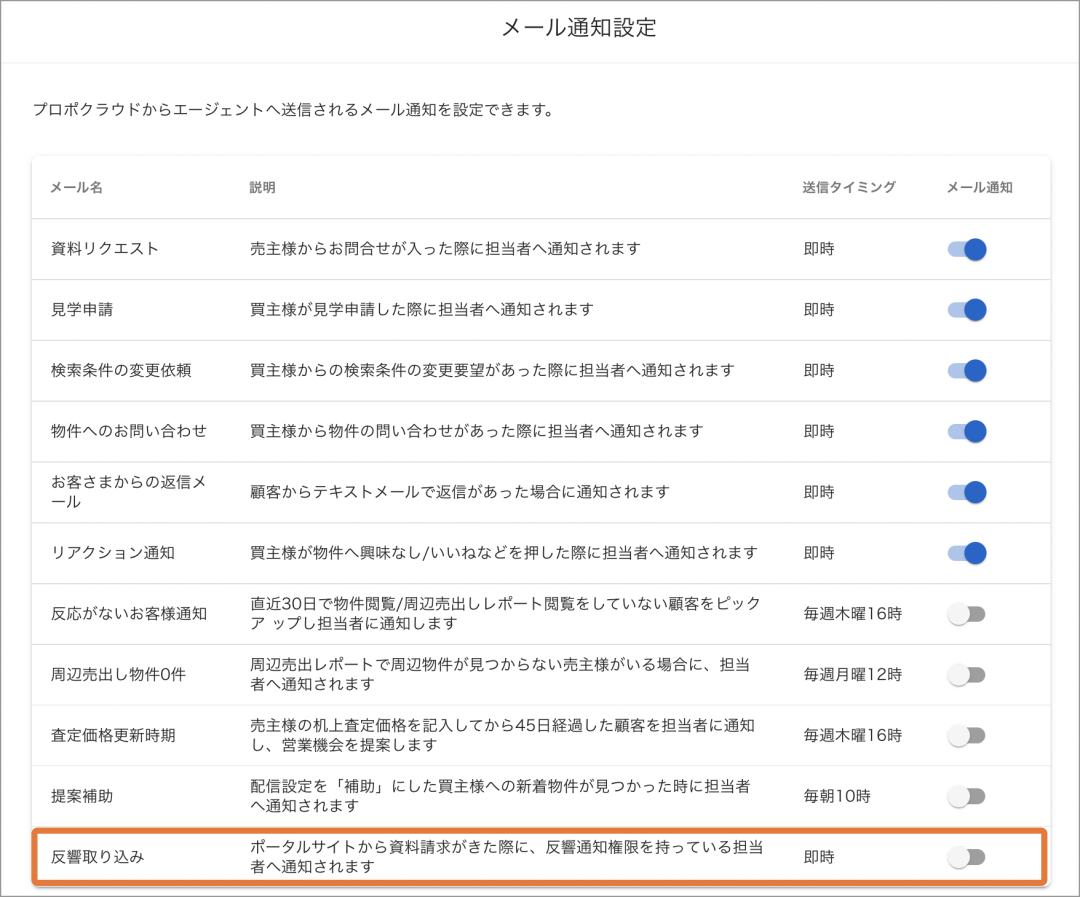Click description mentioning 45日経過した顧客
The image size is (1080, 897).
point(502,735)
